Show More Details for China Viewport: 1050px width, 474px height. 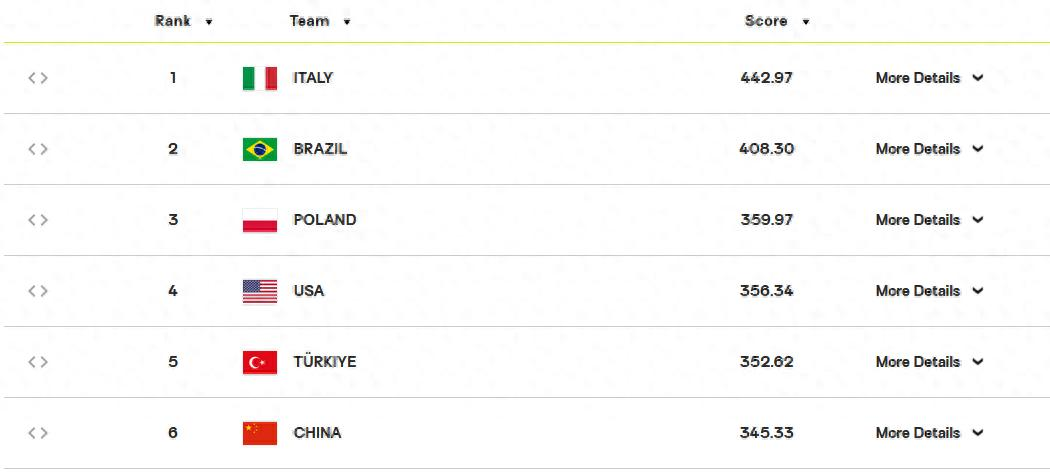pyautogui.click(x=929, y=433)
